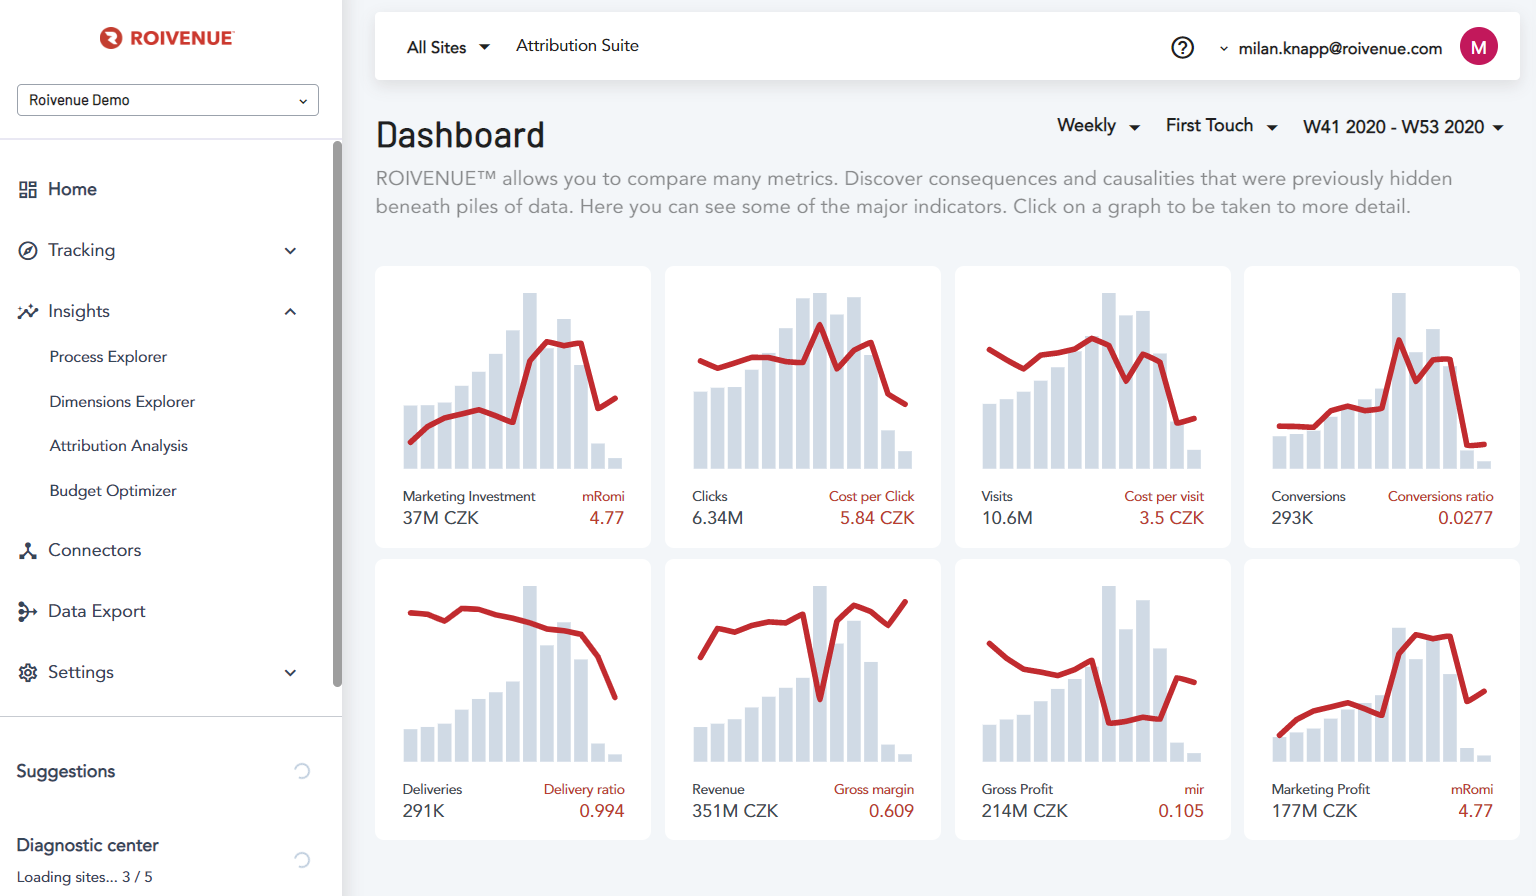Click the Settings gear icon
1536x896 pixels.
28,673
